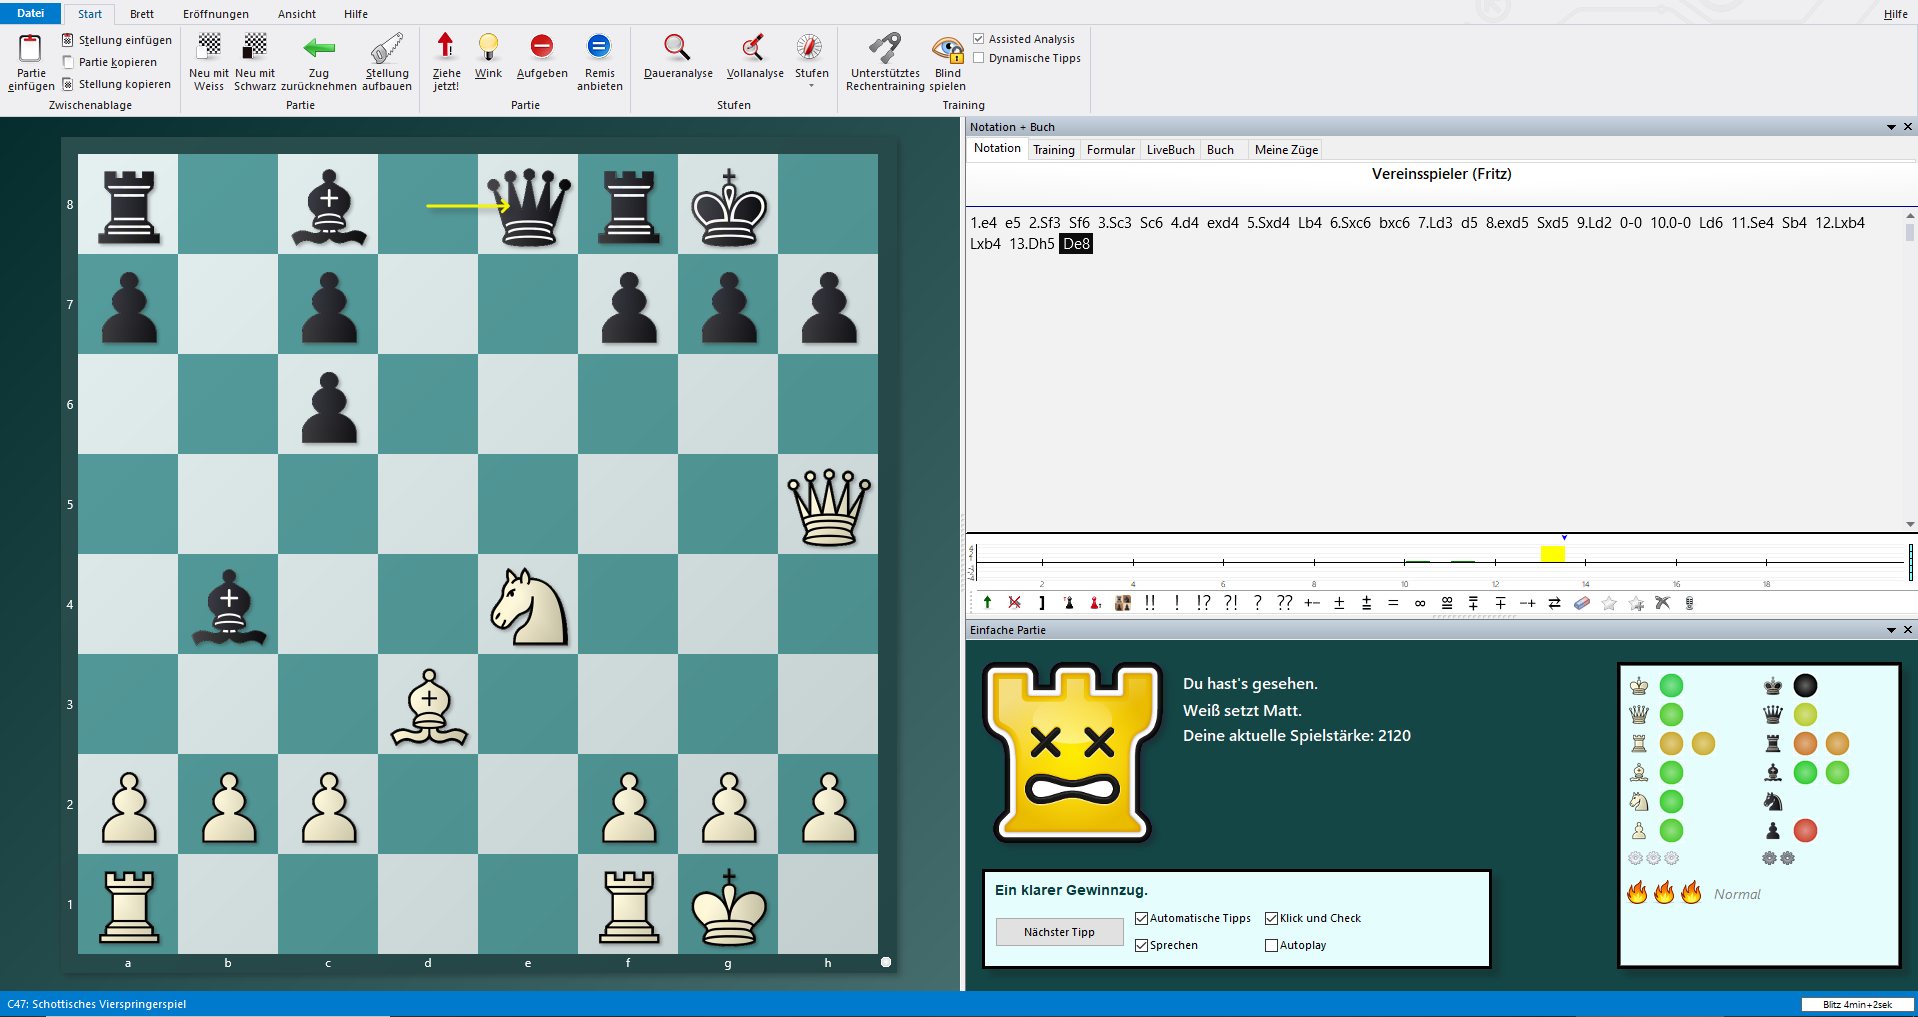Click the red crossed delete variation icon
This screenshot has height=1017, width=1918.
pos(1014,603)
